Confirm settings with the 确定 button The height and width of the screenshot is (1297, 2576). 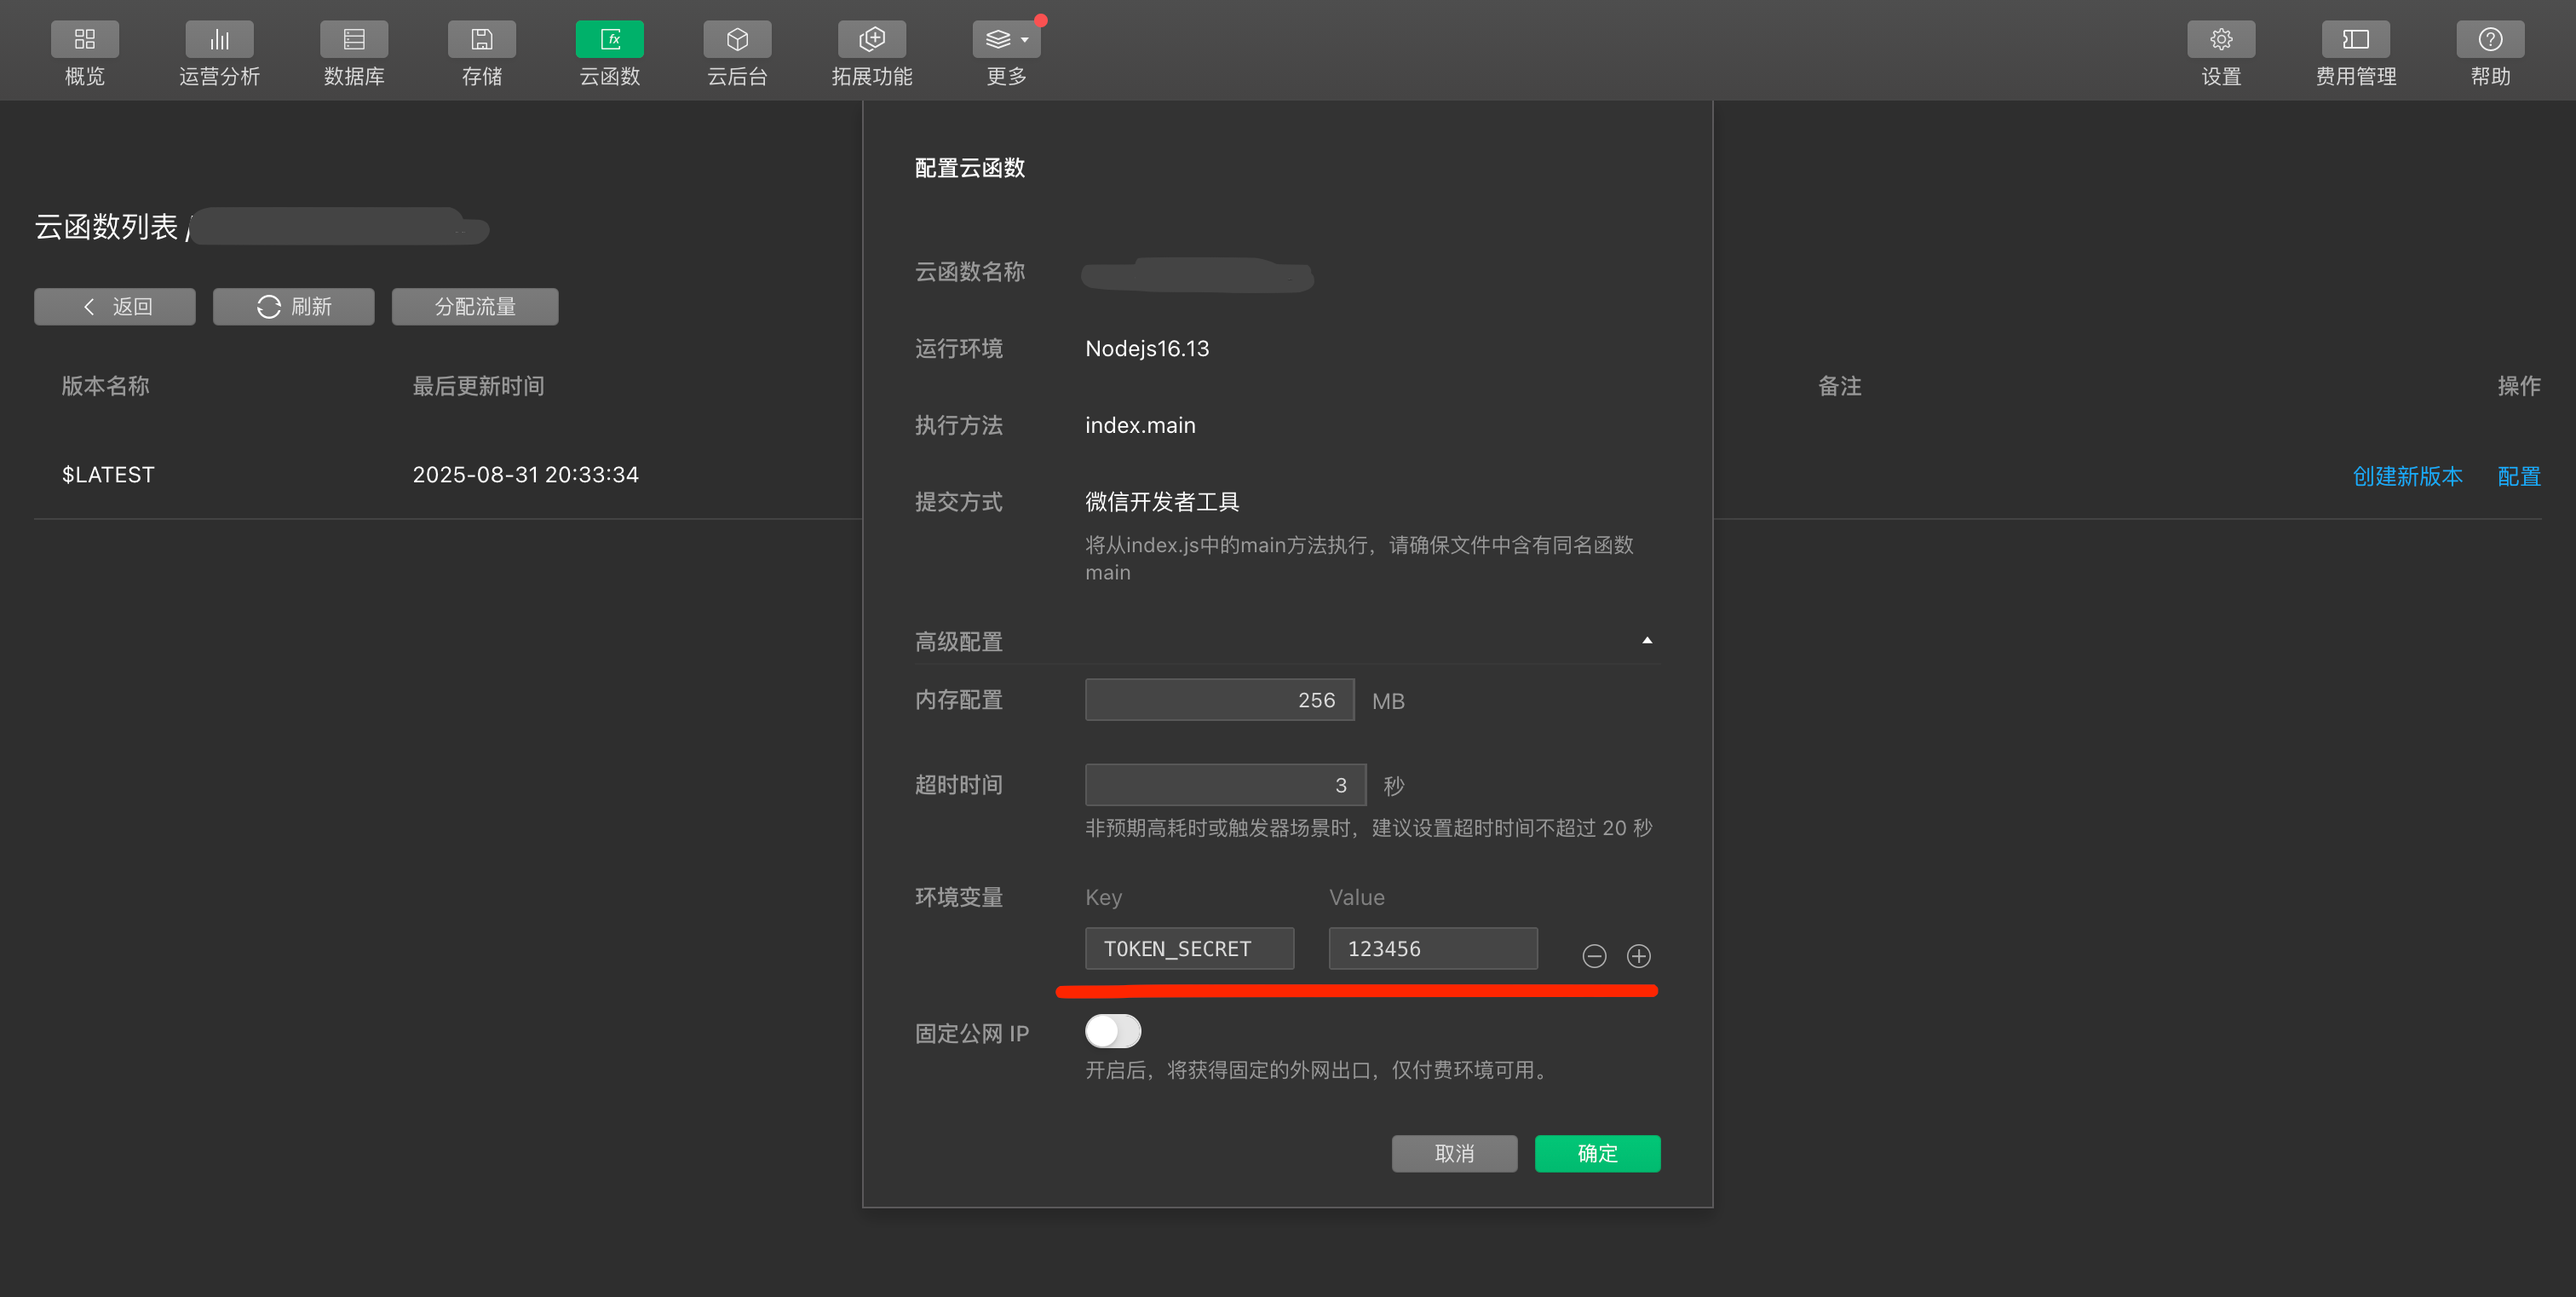pos(1596,1153)
